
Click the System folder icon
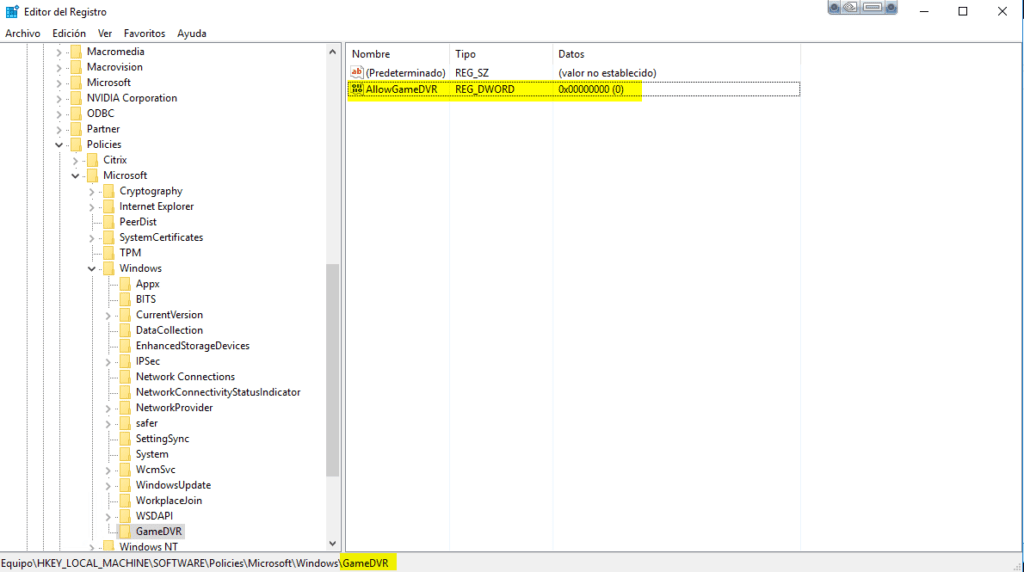tap(125, 454)
